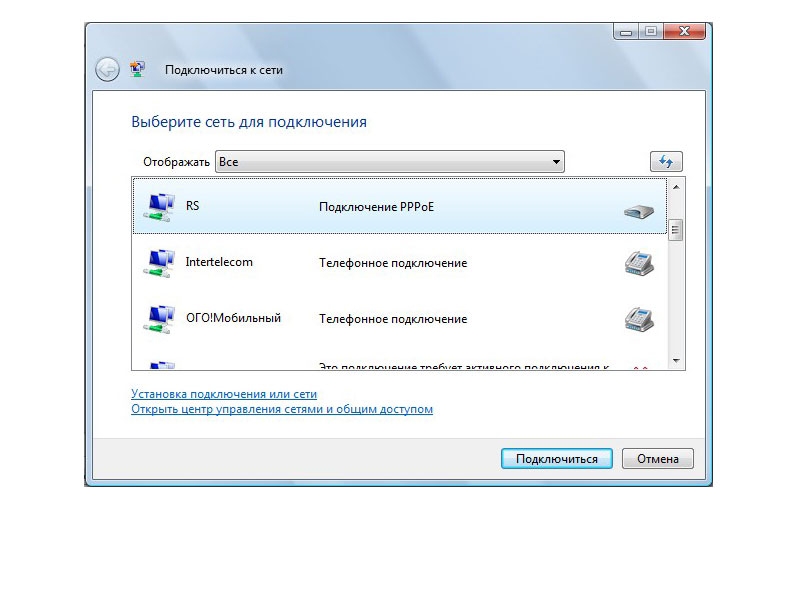Image resolution: width=800 pixels, height=600 pixels.
Task: Close the Подключиться к сети window
Action: click(x=684, y=31)
